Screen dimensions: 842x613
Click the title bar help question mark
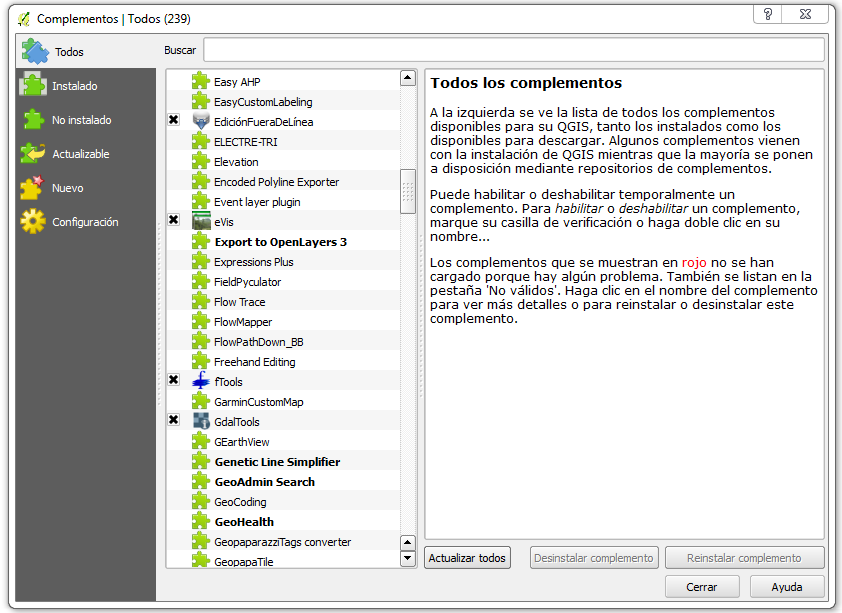(768, 14)
